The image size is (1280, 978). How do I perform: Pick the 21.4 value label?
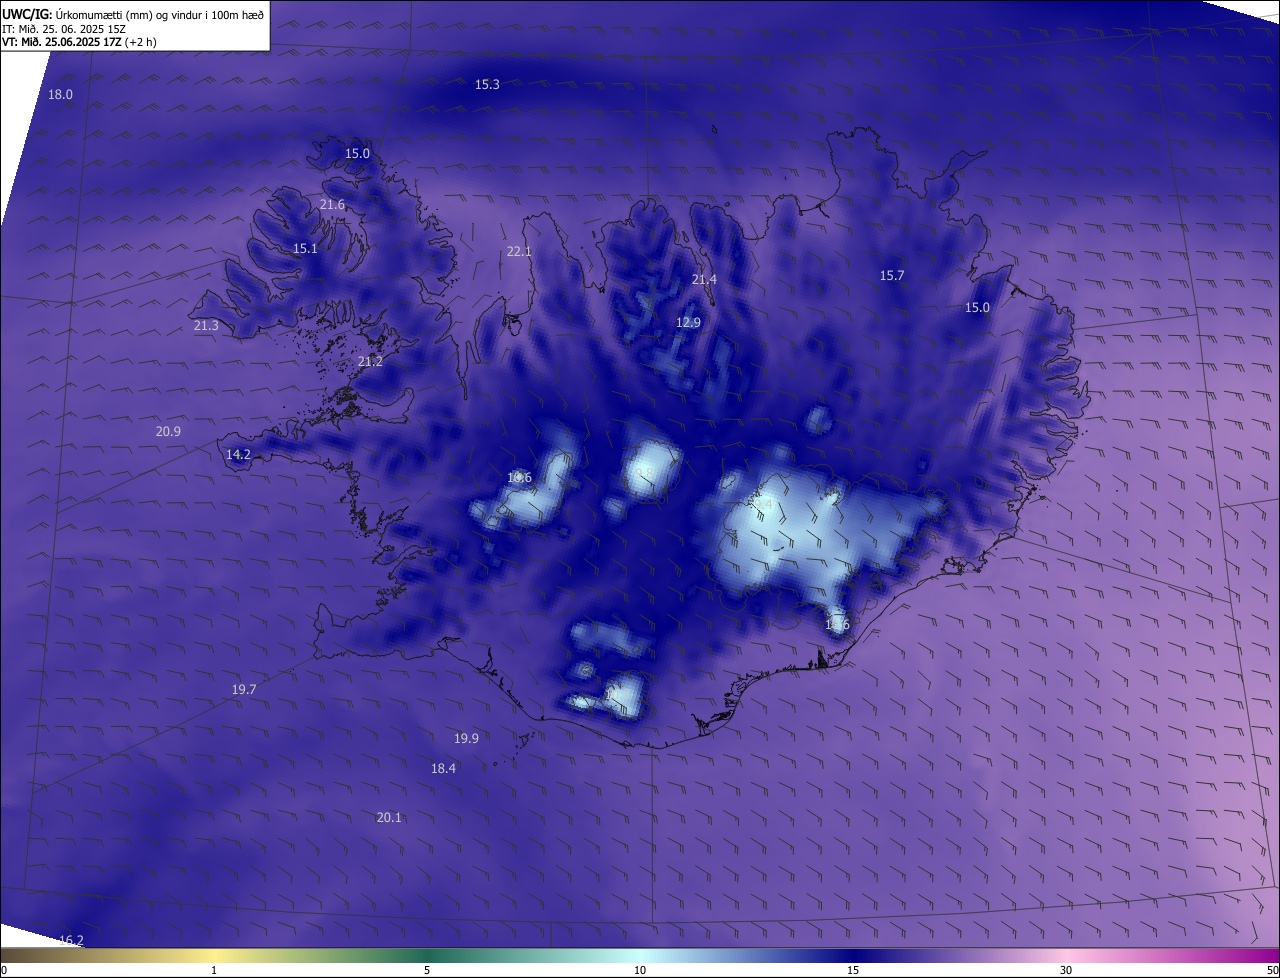(x=704, y=279)
